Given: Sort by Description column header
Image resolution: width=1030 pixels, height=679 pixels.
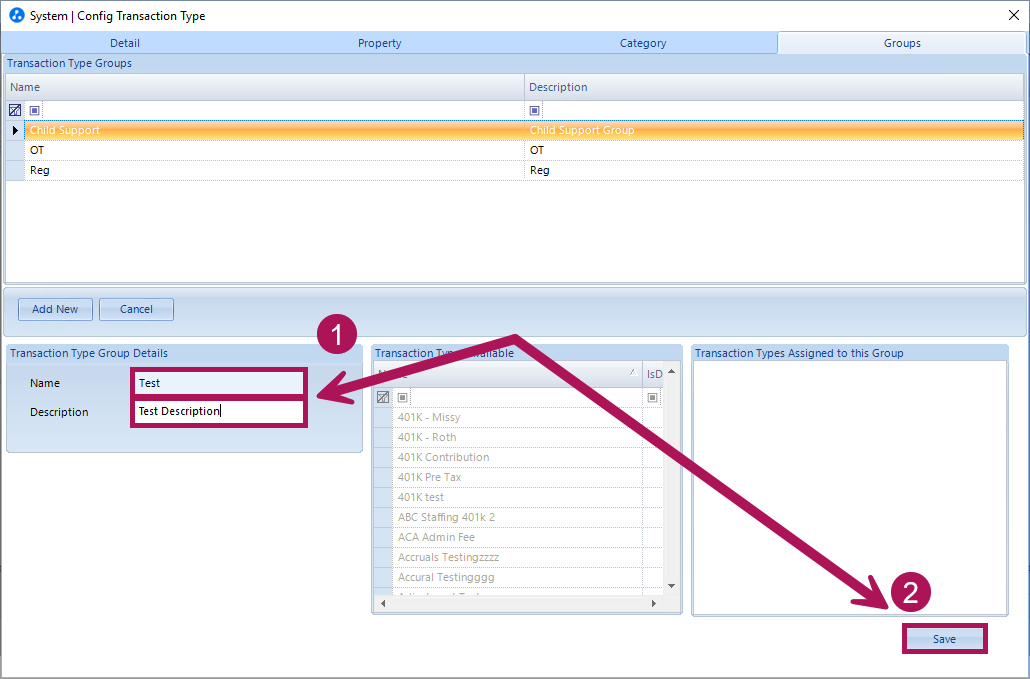Looking at the screenshot, I should click(774, 87).
